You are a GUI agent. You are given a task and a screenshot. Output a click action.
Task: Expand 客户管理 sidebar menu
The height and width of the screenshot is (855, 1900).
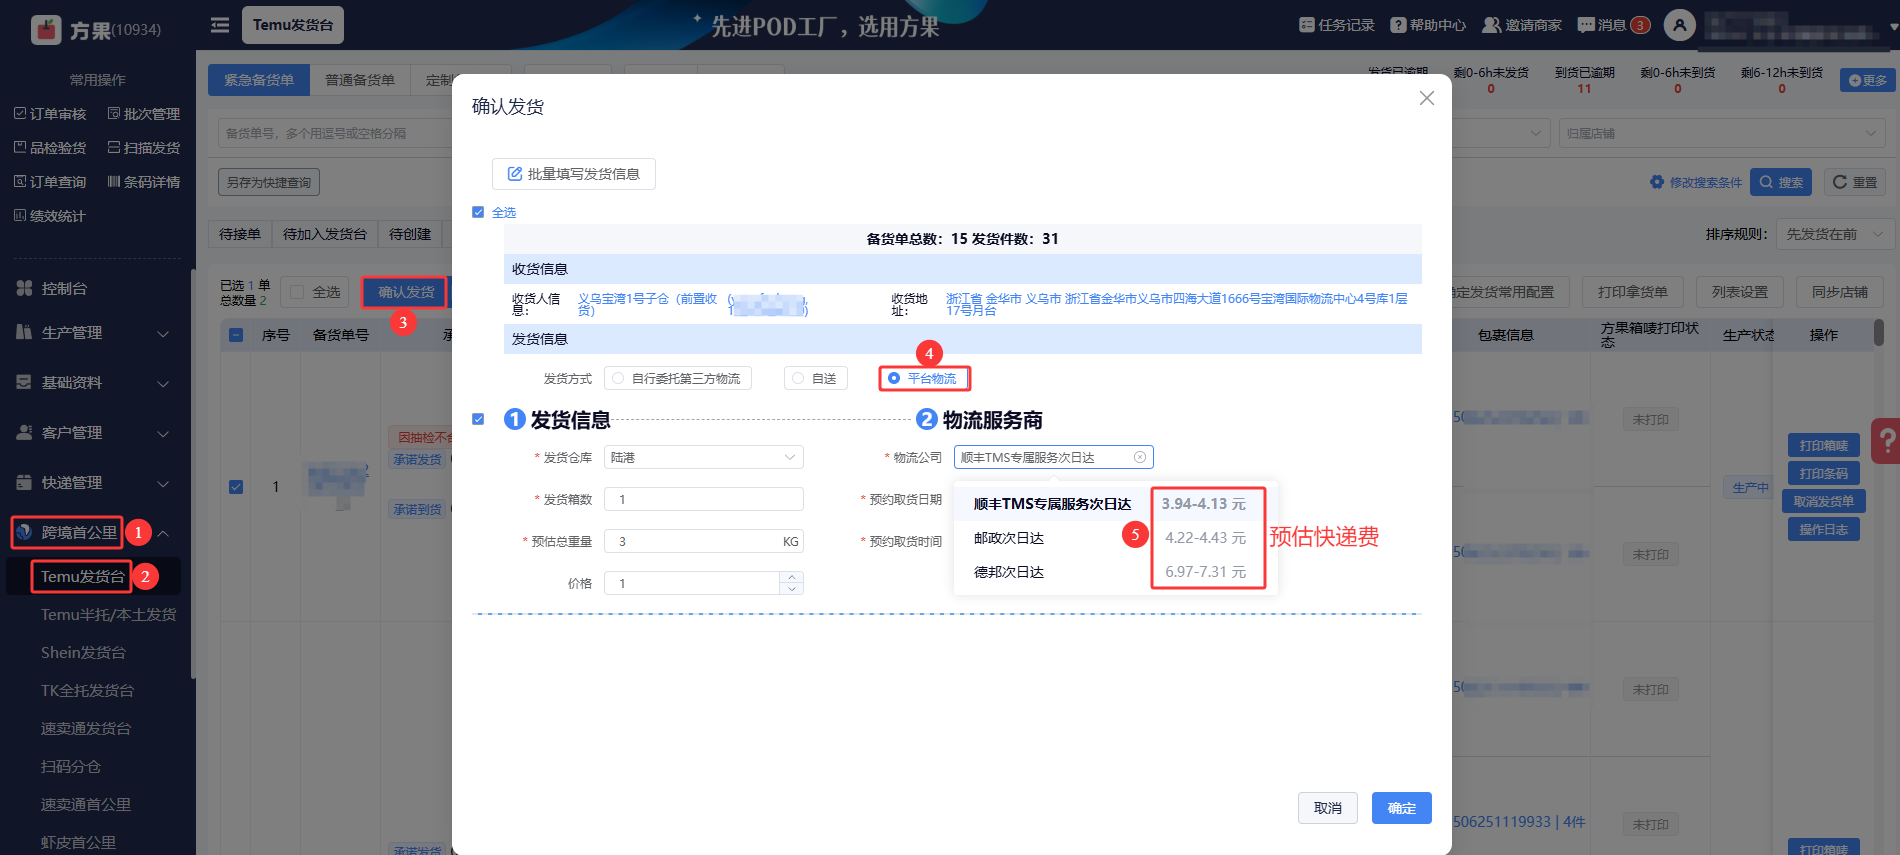(95, 432)
